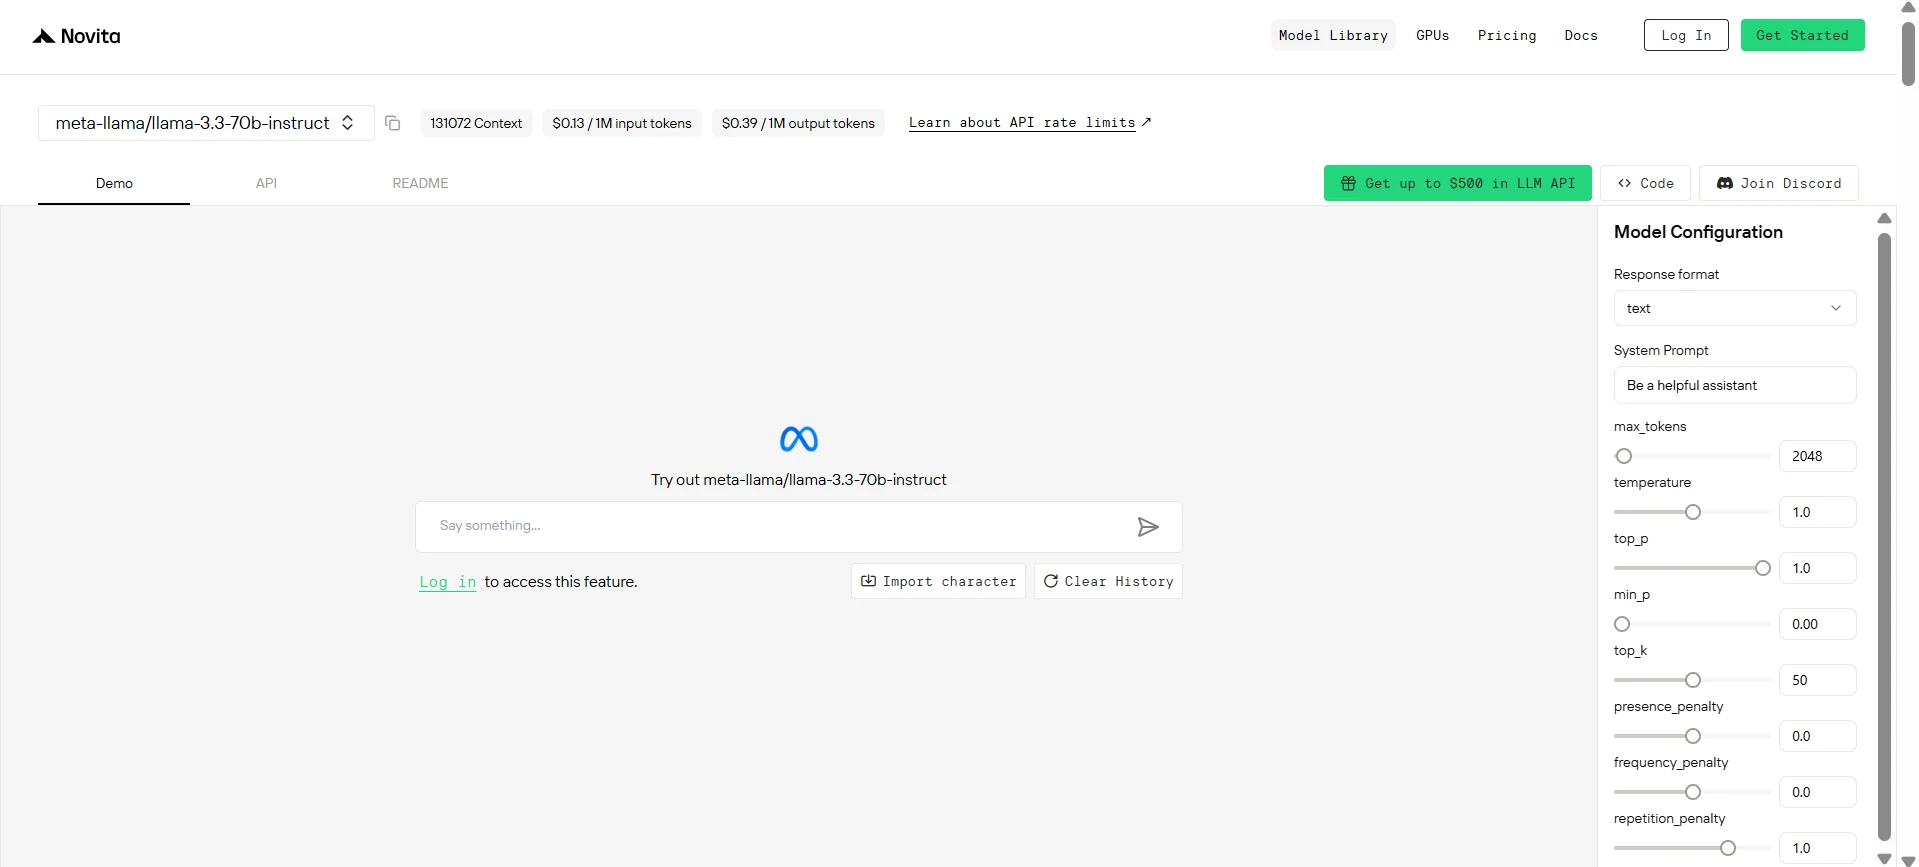
Task: Click the Get Started button
Action: tap(1802, 35)
